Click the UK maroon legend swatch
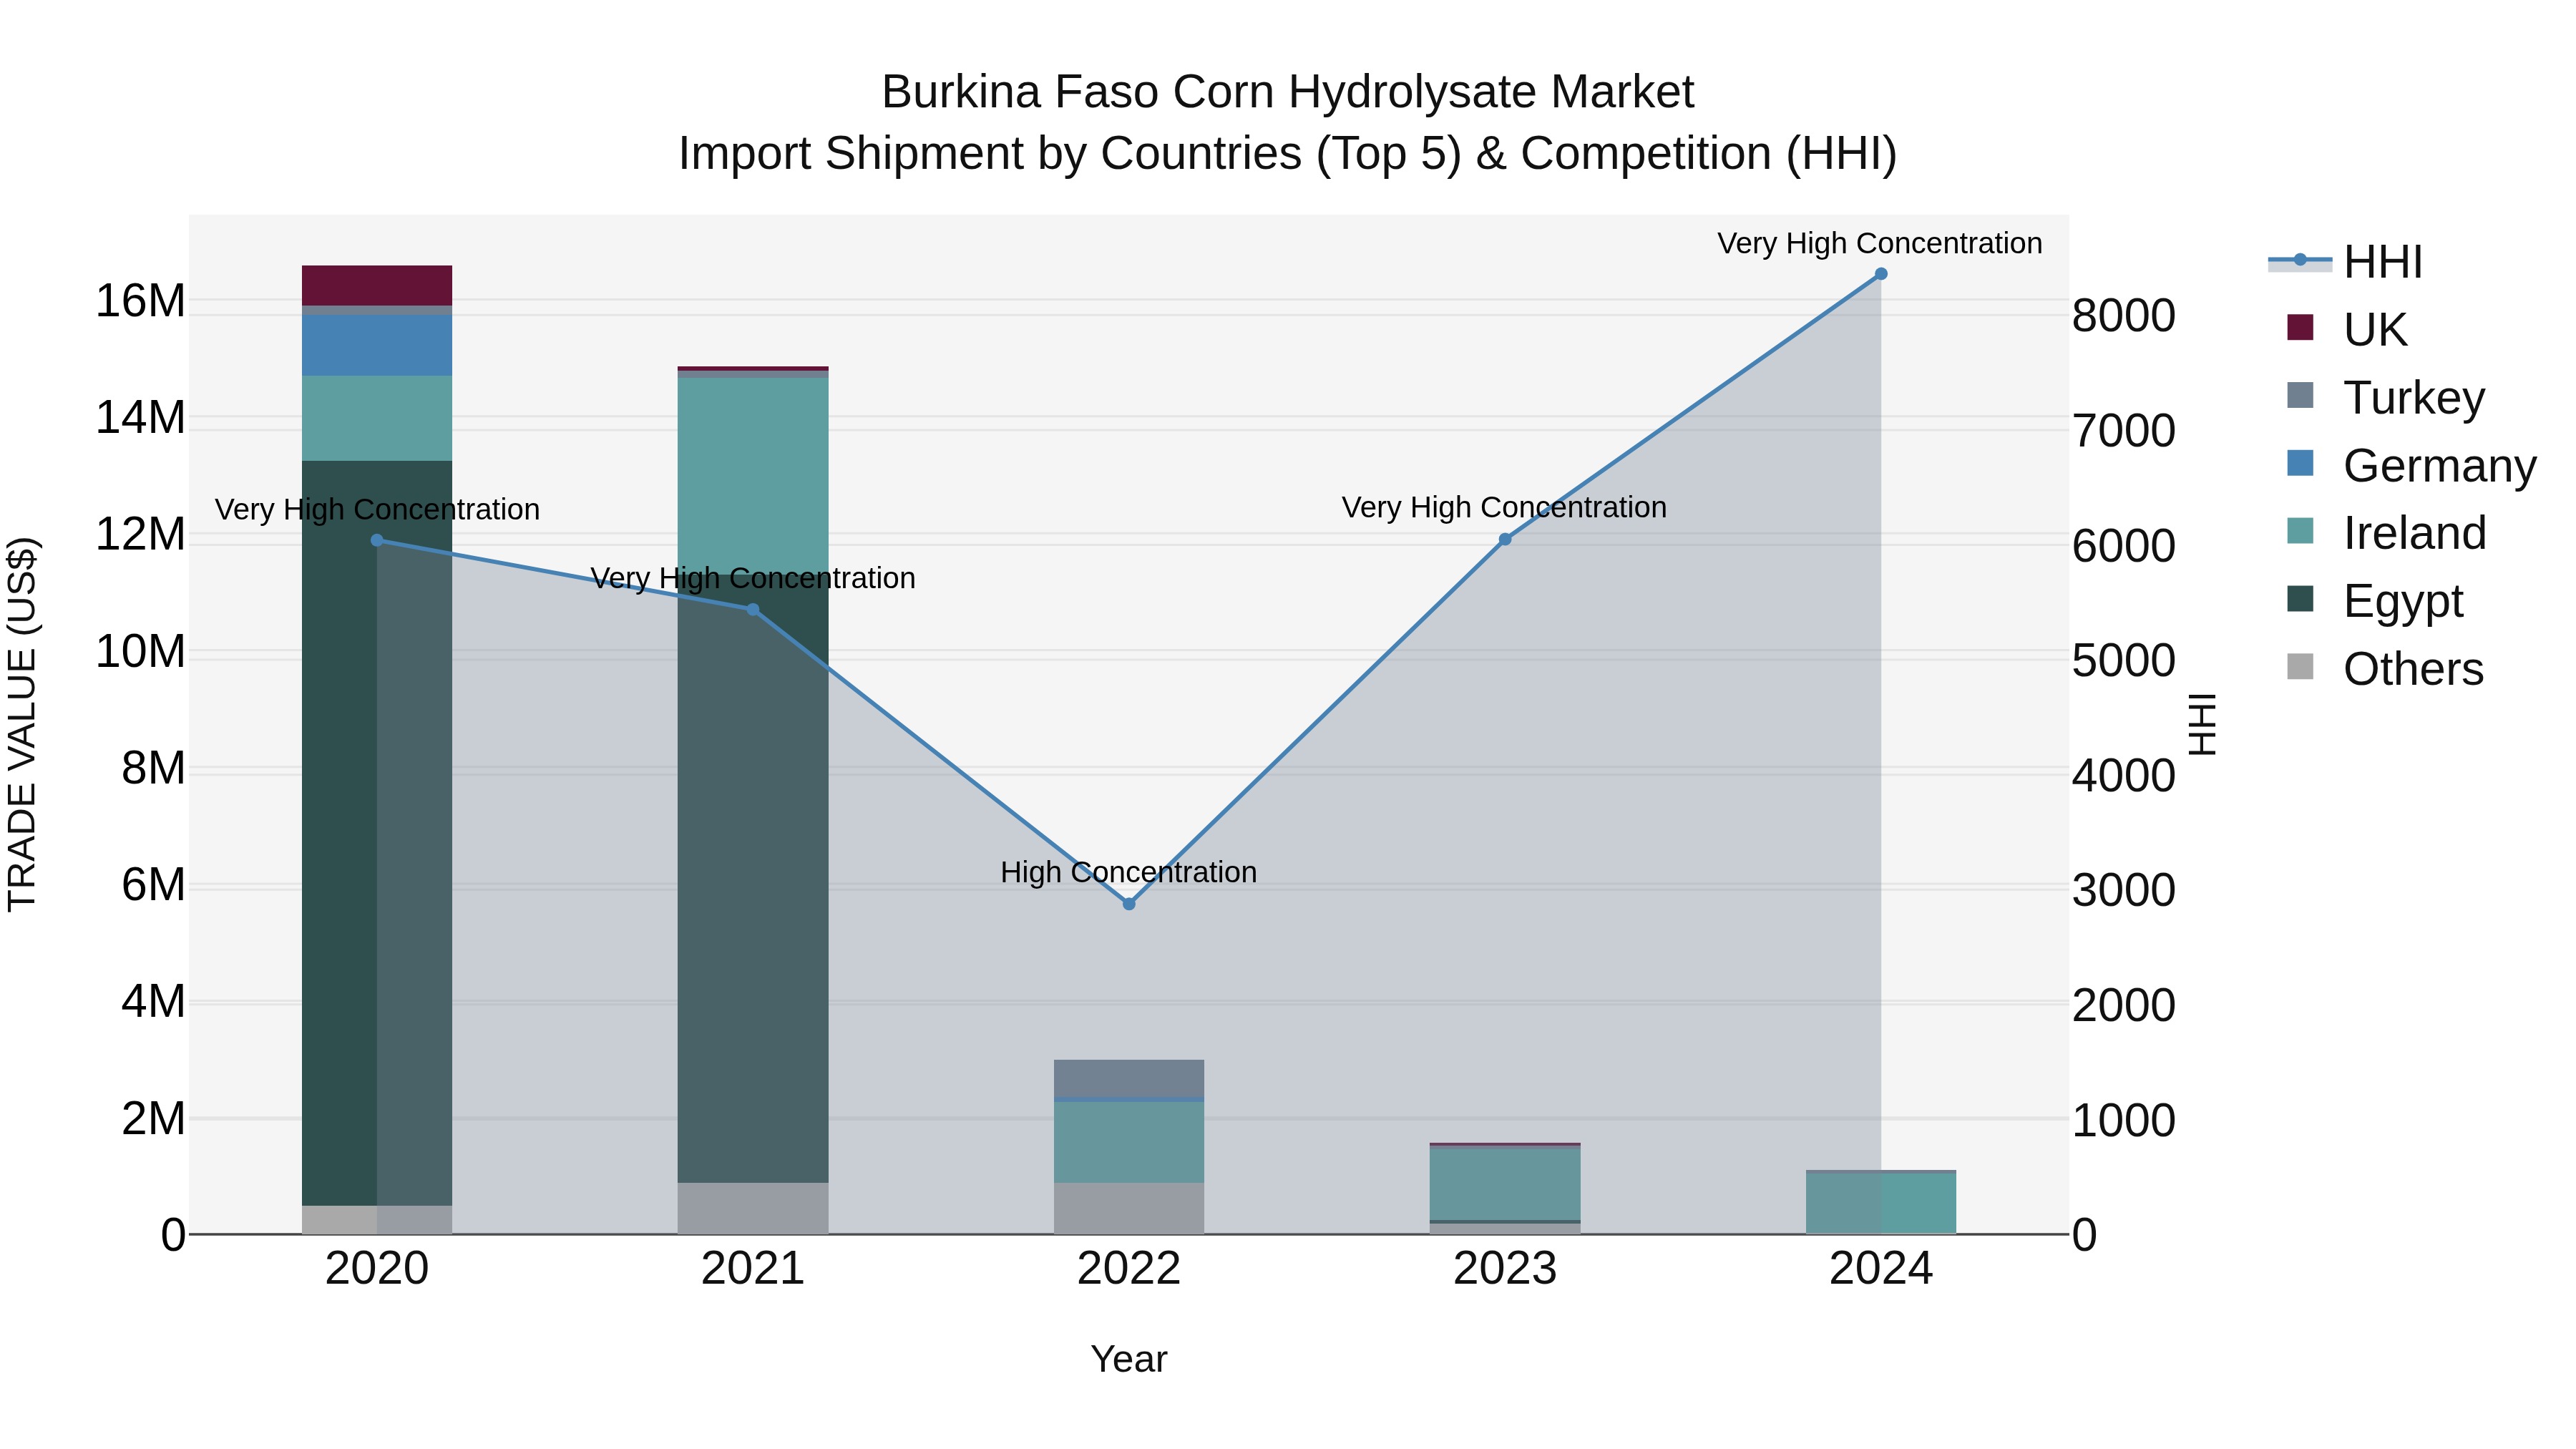The image size is (2576, 1449). (x=2300, y=327)
